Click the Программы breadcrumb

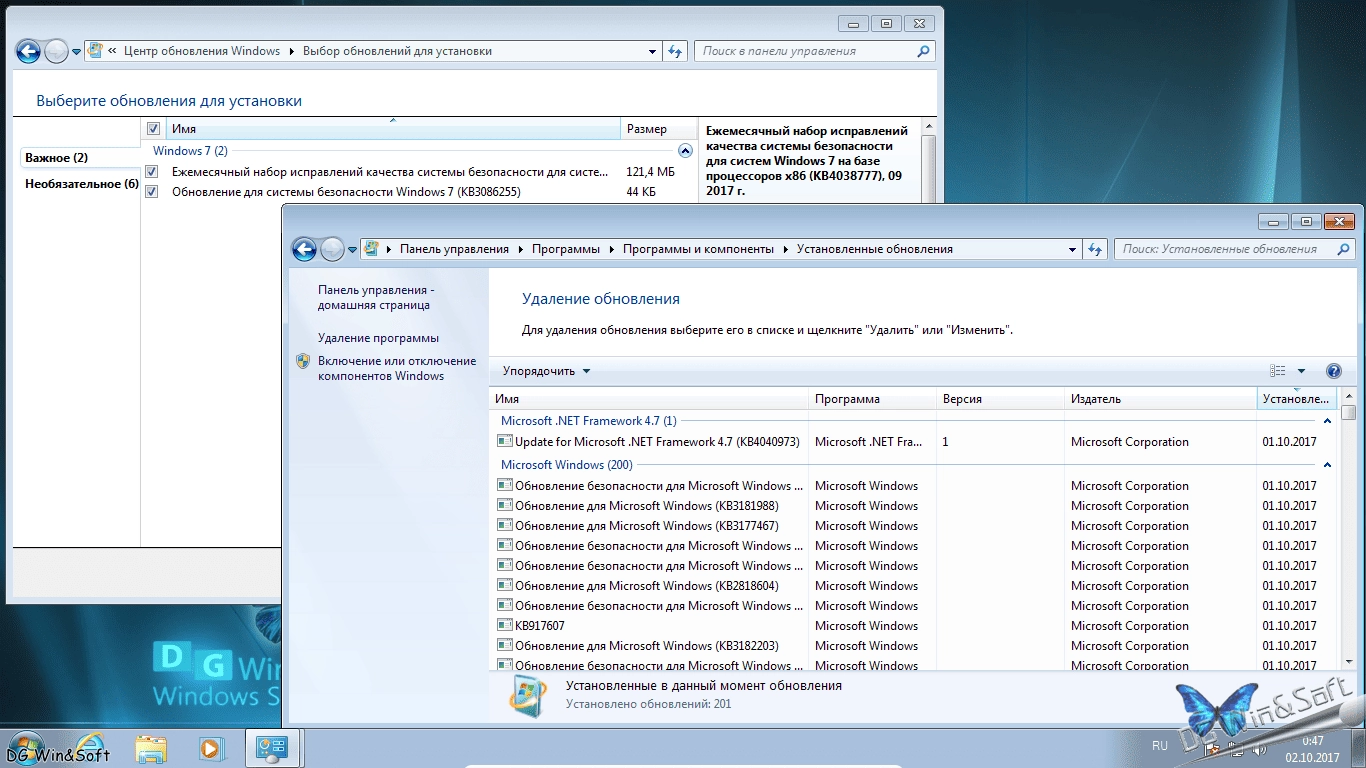[566, 249]
